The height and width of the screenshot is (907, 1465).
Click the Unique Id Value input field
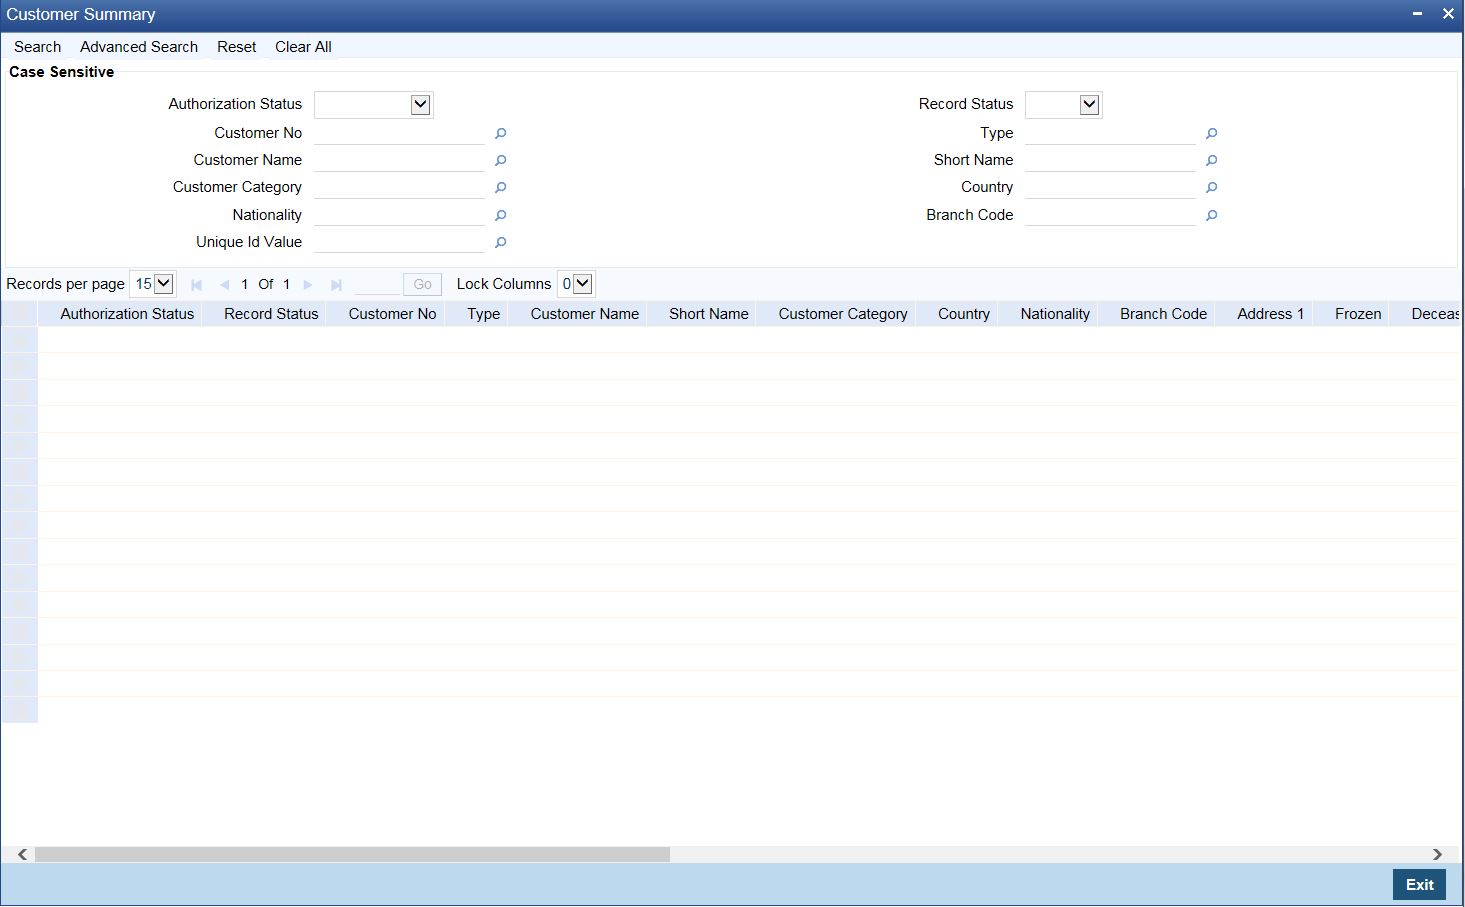[399, 242]
